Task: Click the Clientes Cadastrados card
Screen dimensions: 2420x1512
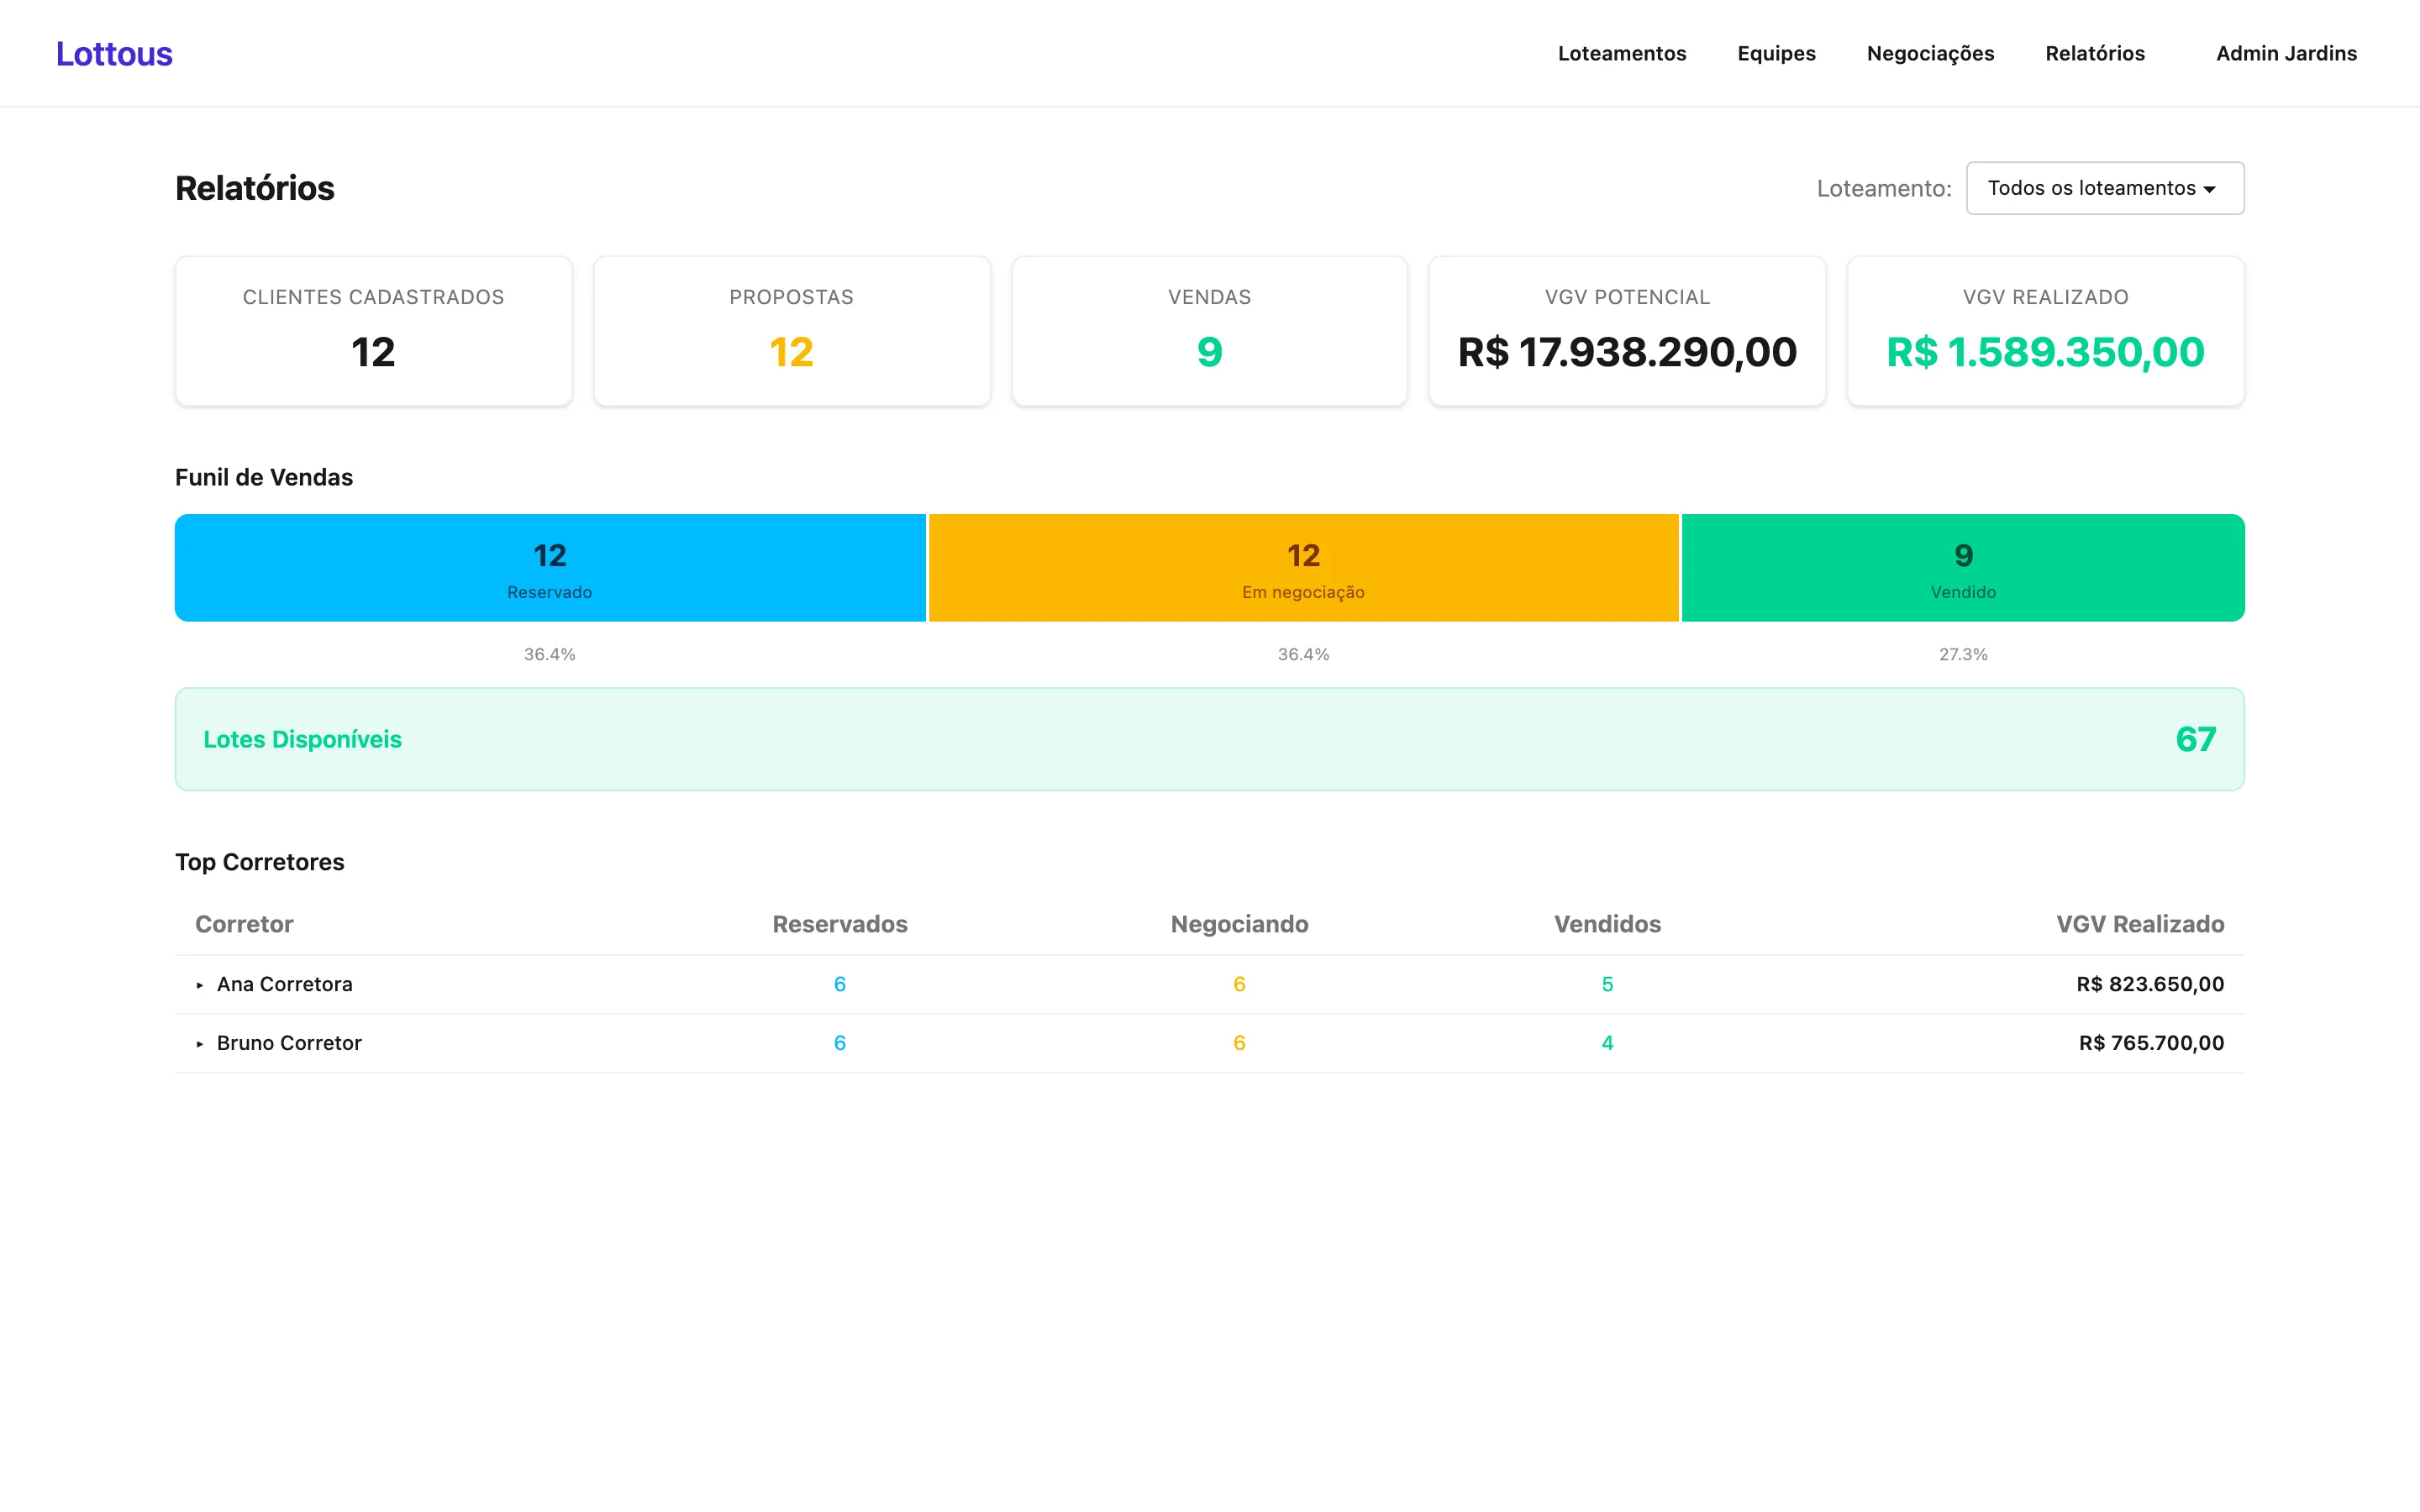Action: pyautogui.click(x=374, y=331)
